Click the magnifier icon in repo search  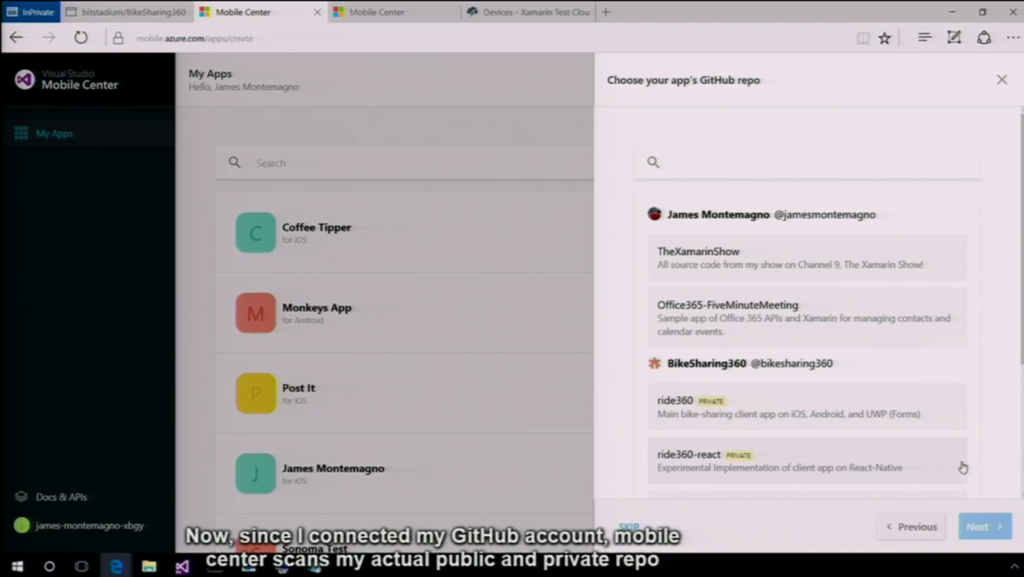(x=653, y=162)
